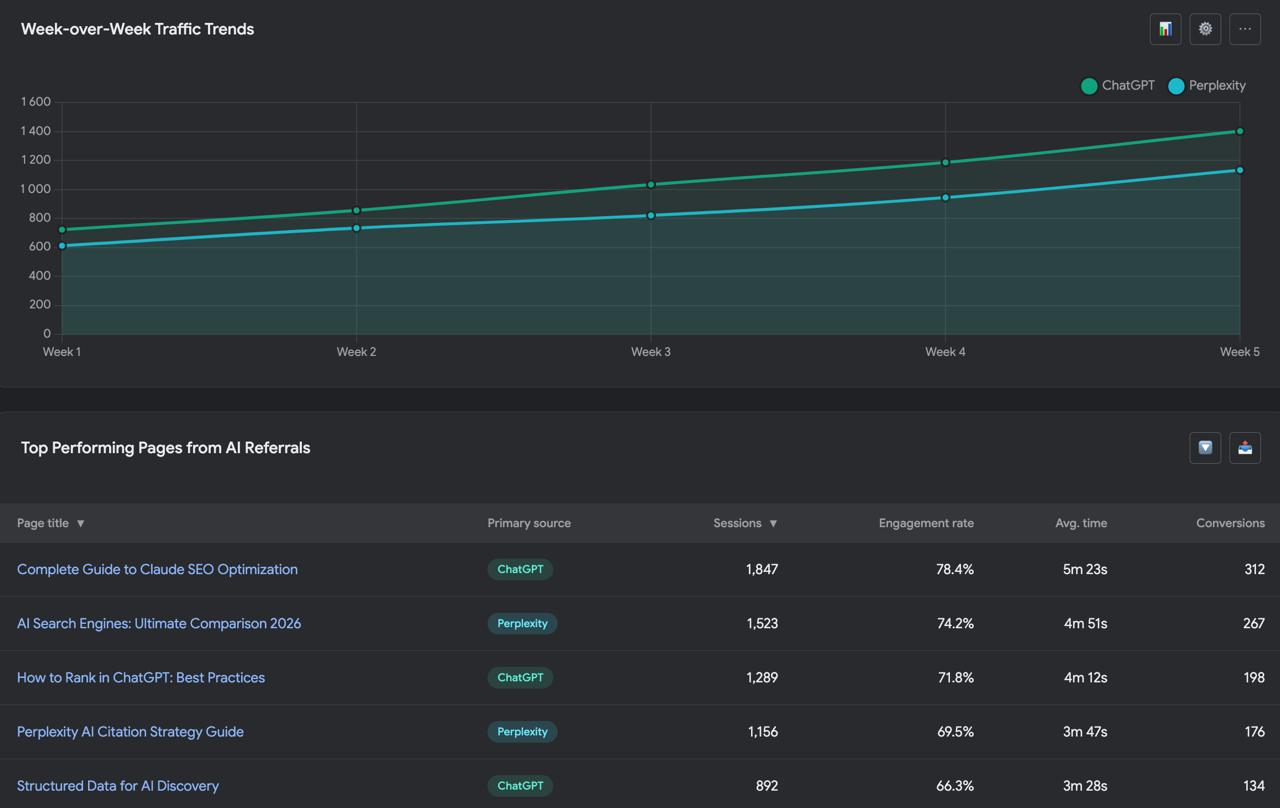1280x808 pixels.
Task: Sort by Page title column arrow
Action: 81,523
